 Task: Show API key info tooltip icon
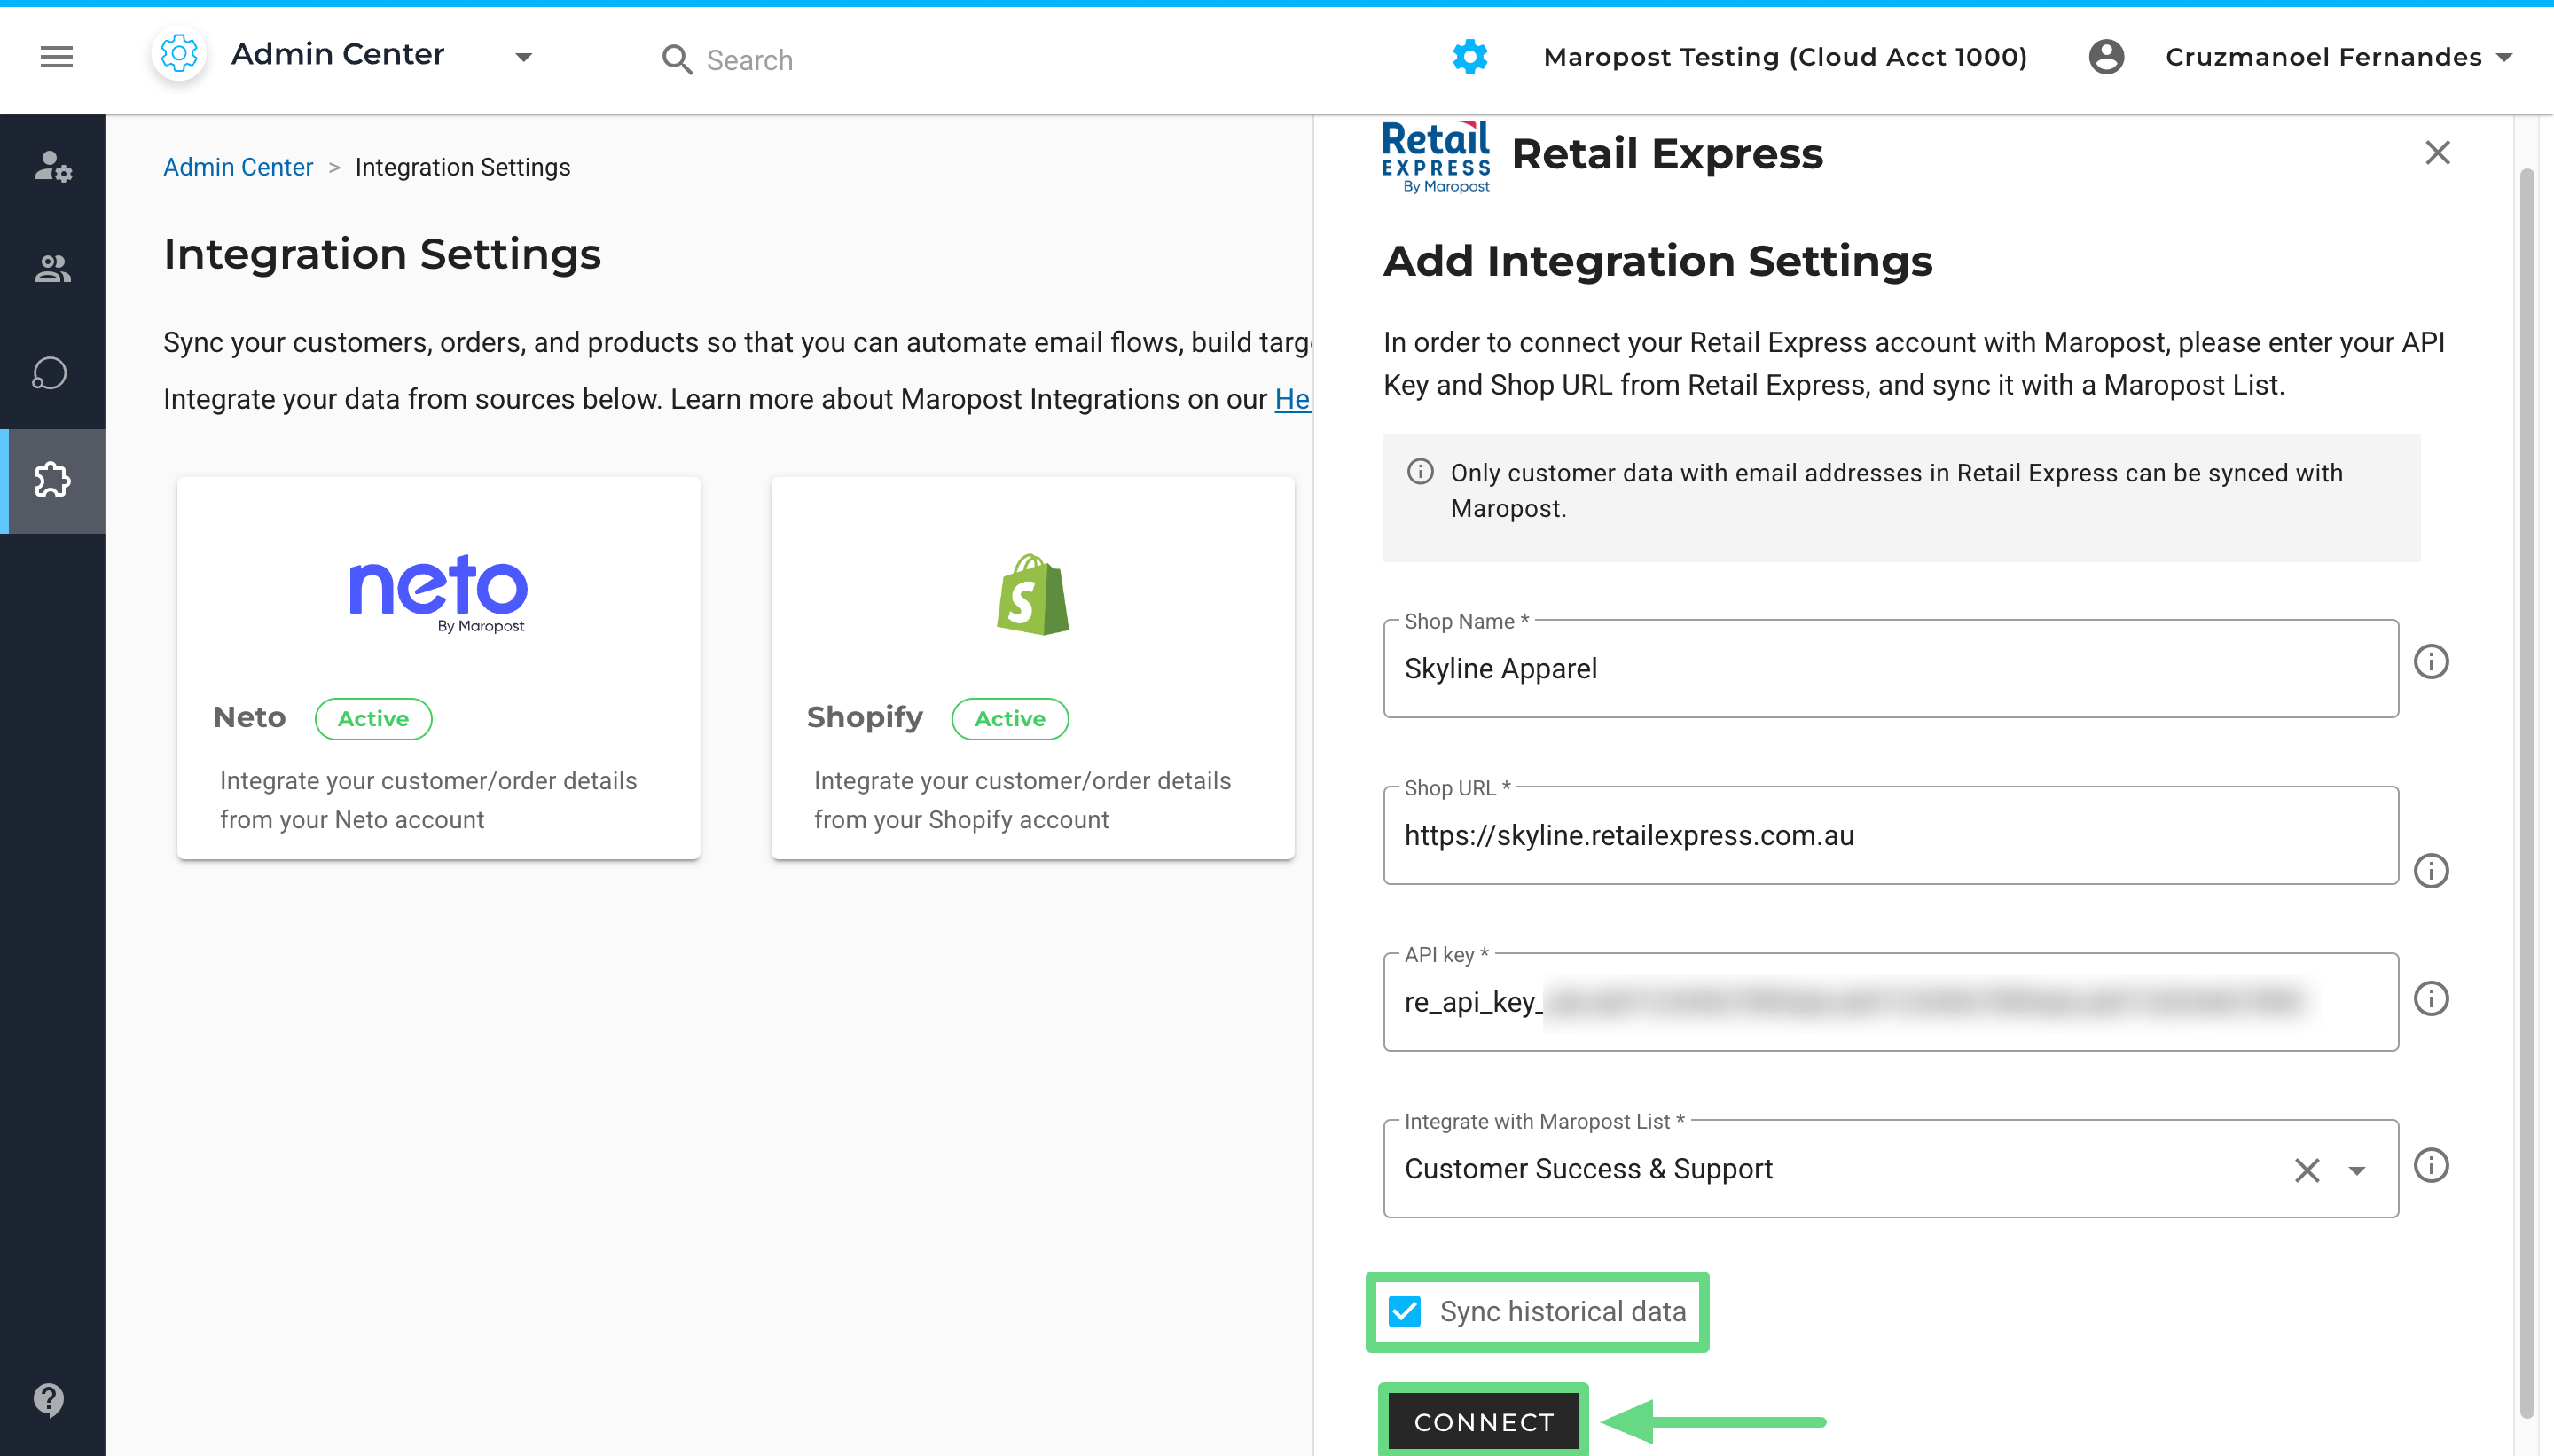(2431, 998)
